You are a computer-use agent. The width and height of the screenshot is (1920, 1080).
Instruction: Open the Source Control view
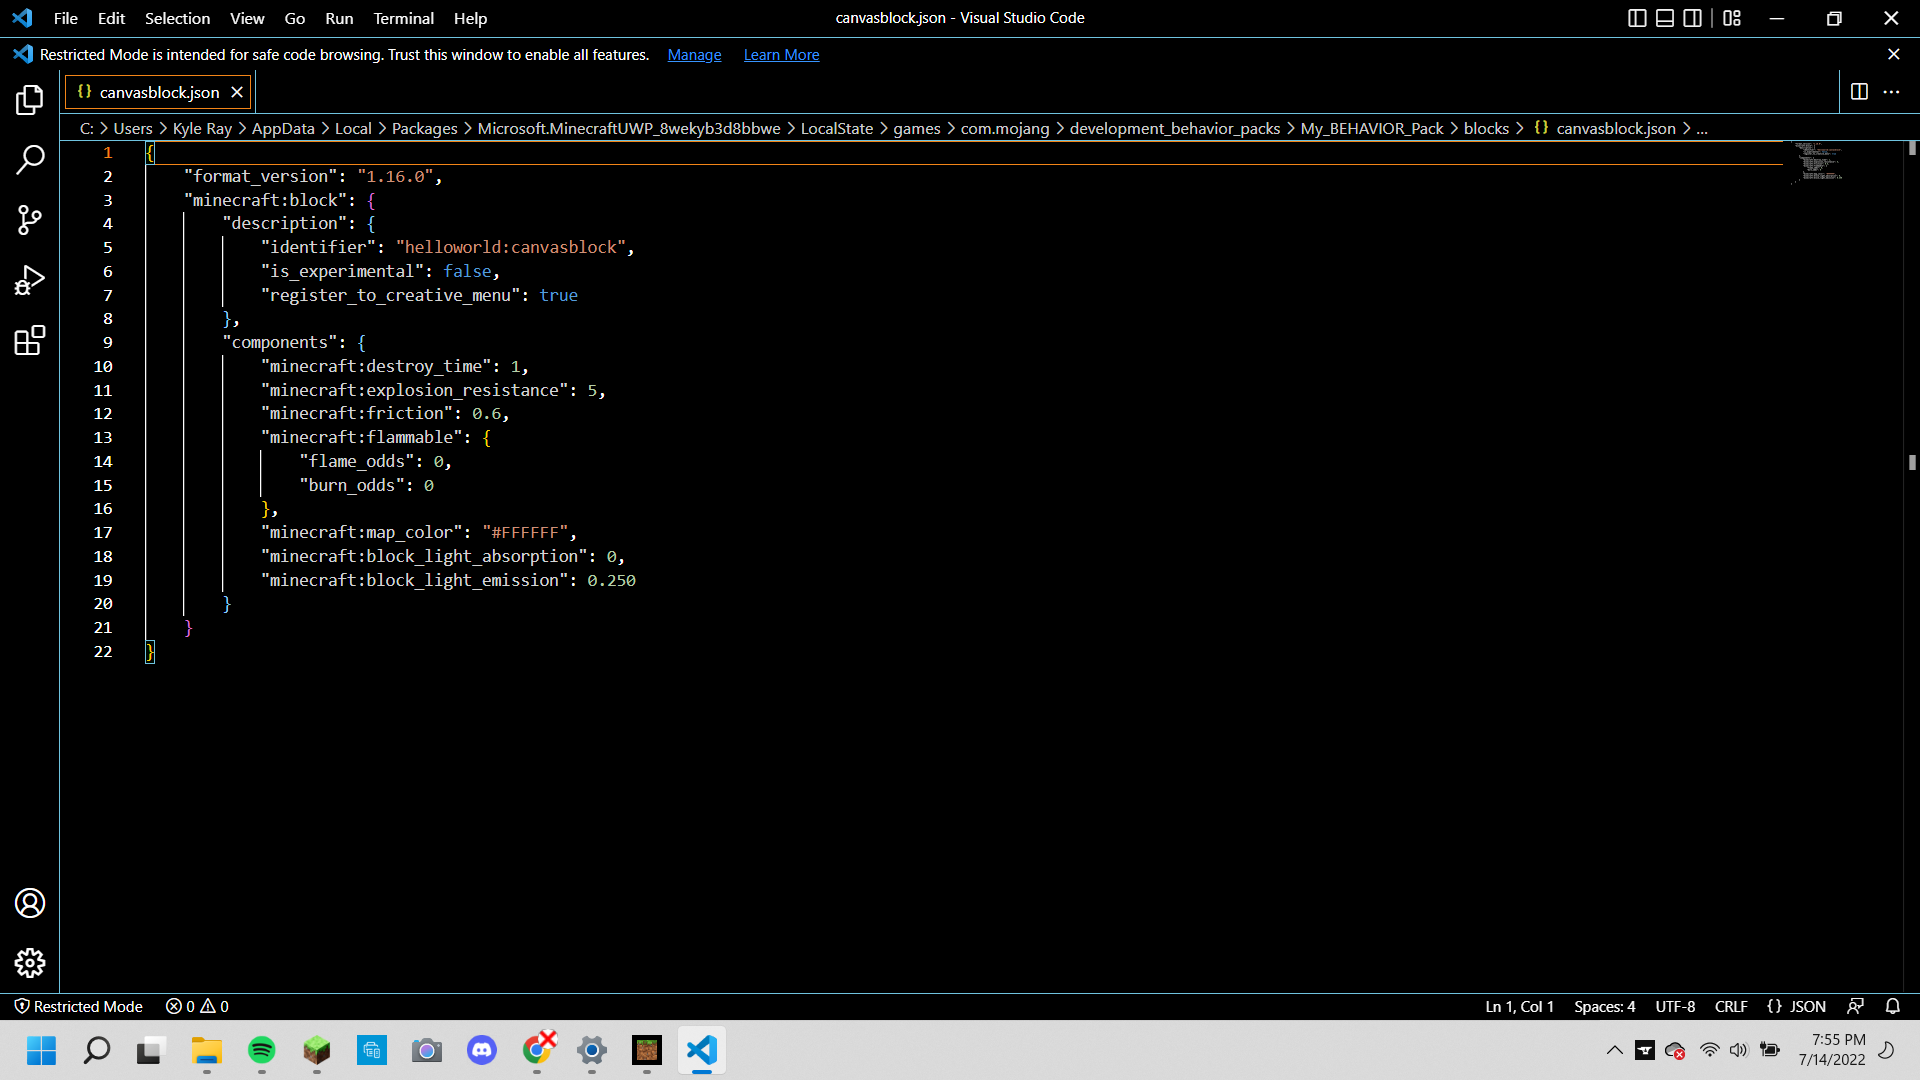pyautogui.click(x=29, y=220)
